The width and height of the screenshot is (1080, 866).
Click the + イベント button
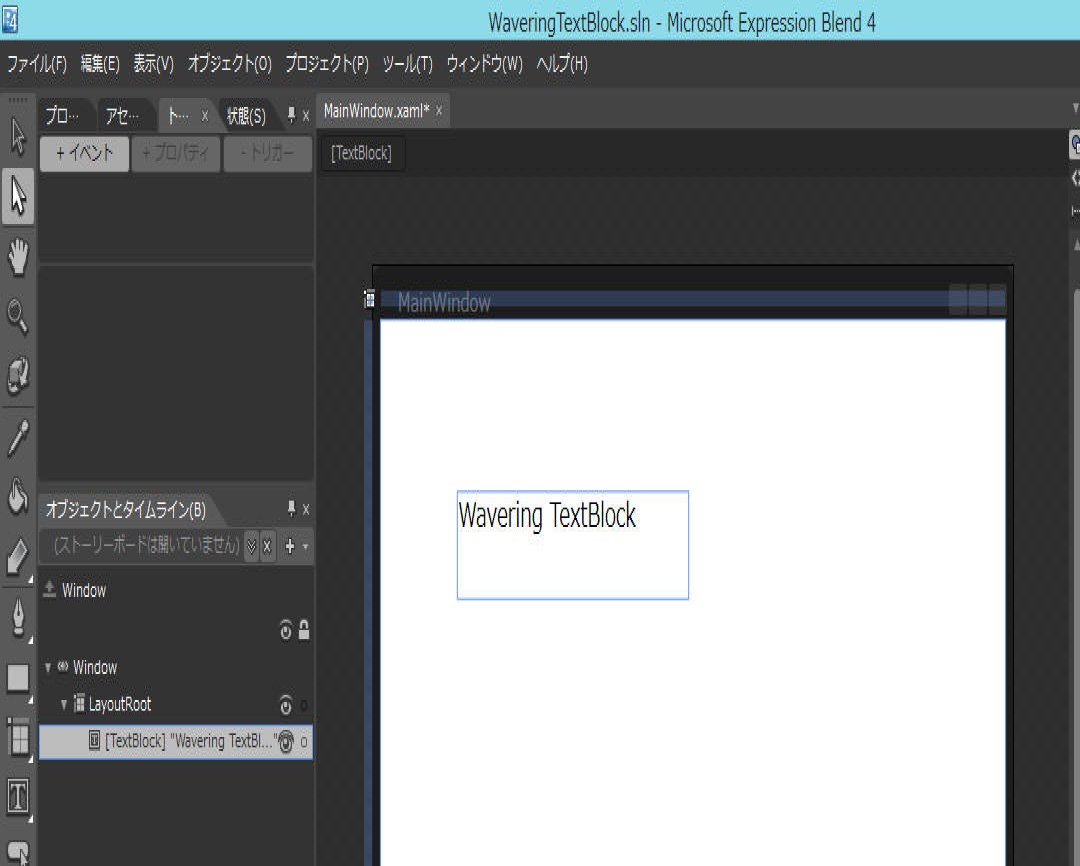click(x=84, y=154)
